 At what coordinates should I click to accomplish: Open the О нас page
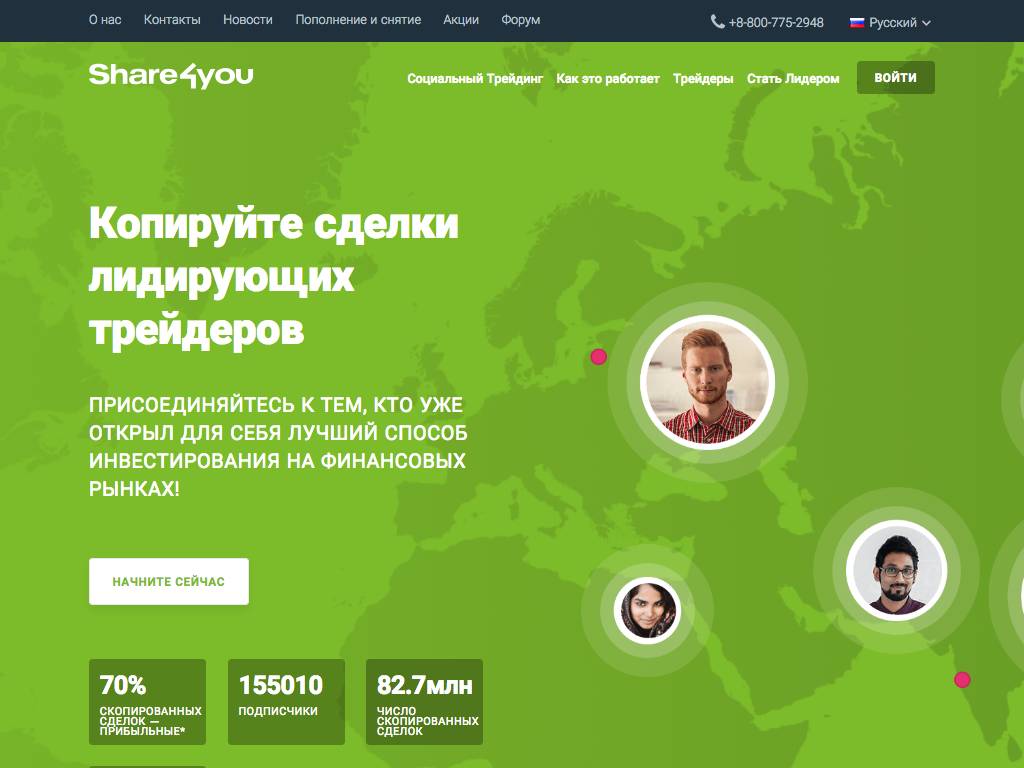[x=105, y=20]
